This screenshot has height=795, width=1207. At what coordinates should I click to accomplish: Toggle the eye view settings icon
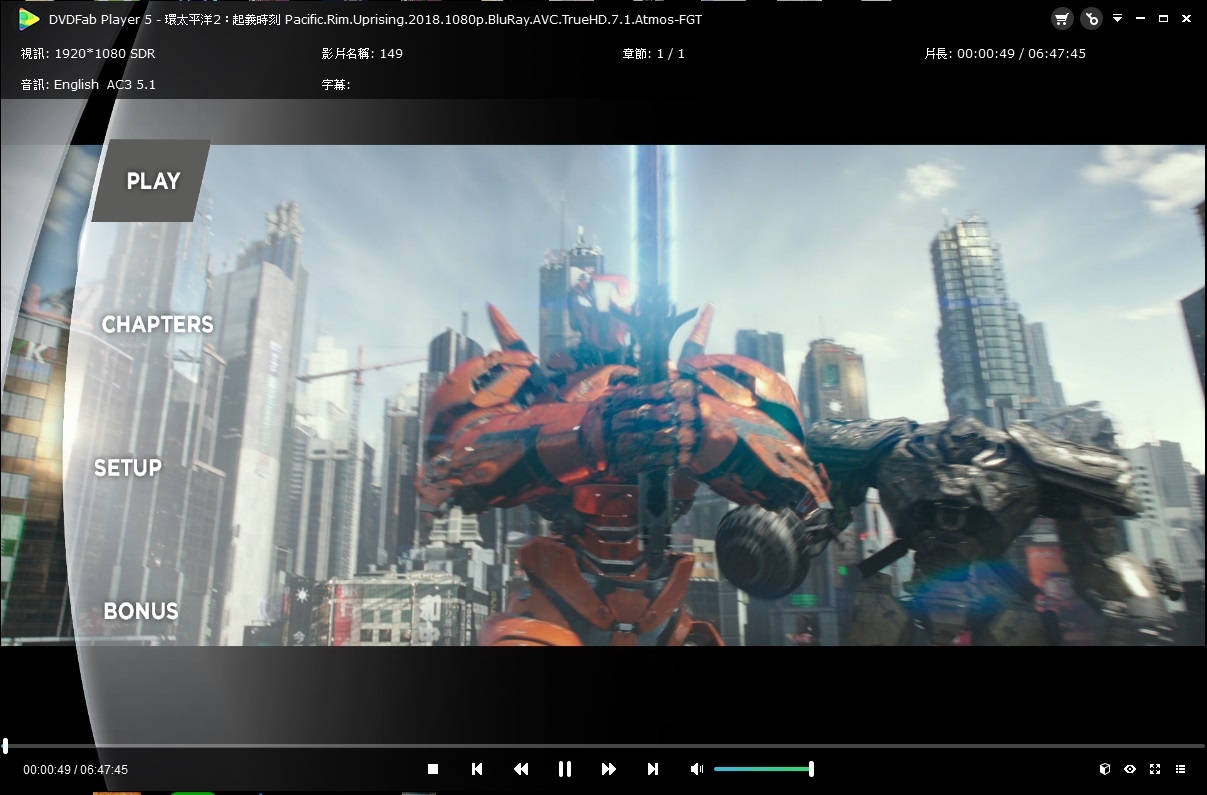pos(1130,769)
